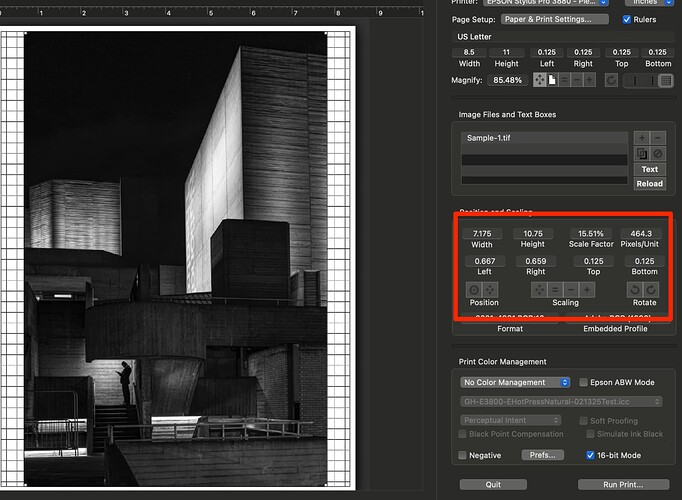Click the rotate clockwise icon
Image resolution: width=682 pixels, height=500 pixels.
coord(652,290)
